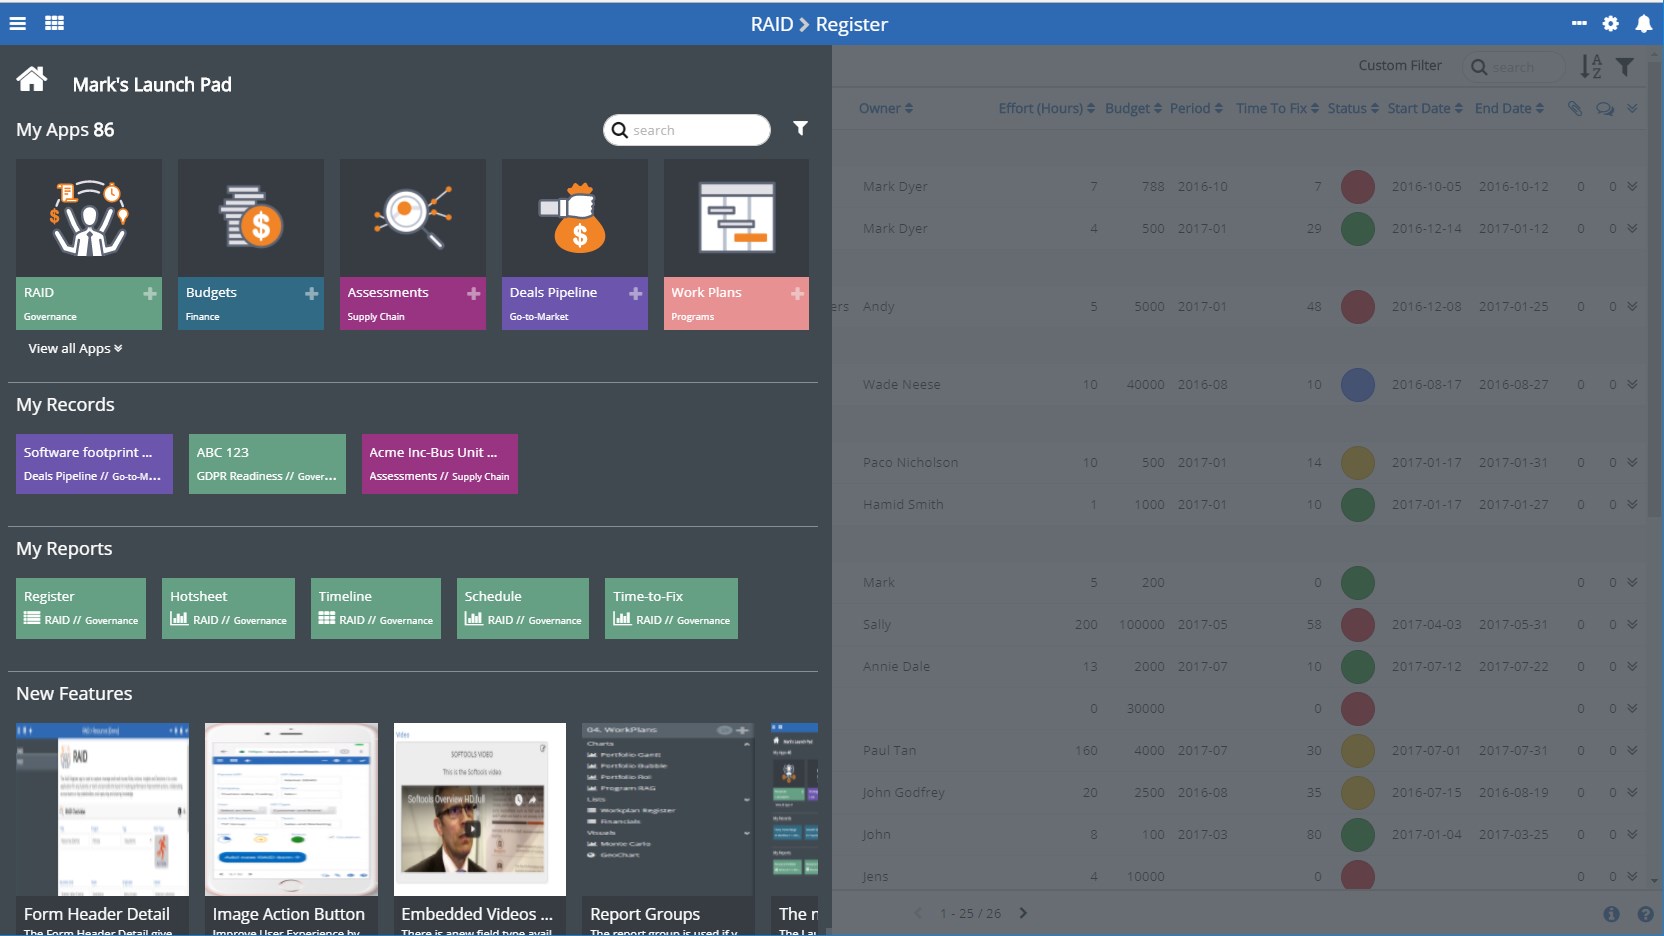This screenshot has width=1664, height=936.
Task: Click the attachments paperclip column icon
Action: (x=1575, y=108)
